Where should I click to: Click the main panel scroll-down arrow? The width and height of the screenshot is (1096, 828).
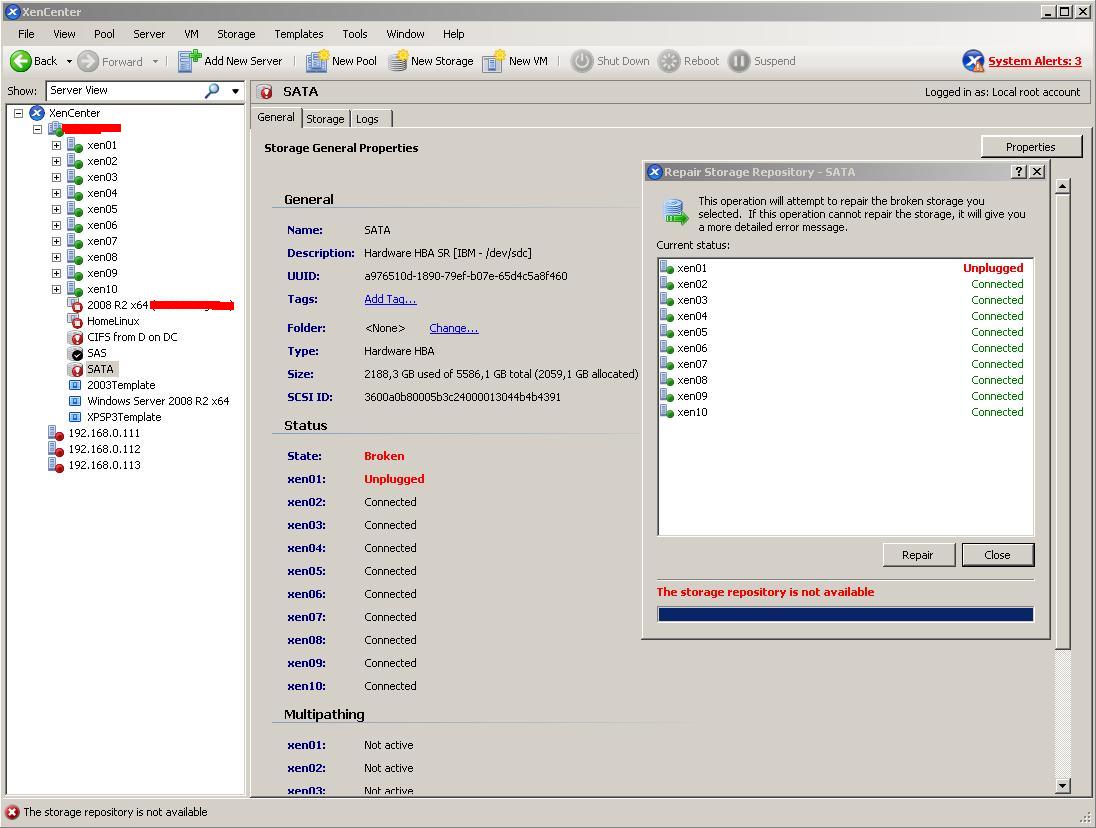pos(1062,786)
